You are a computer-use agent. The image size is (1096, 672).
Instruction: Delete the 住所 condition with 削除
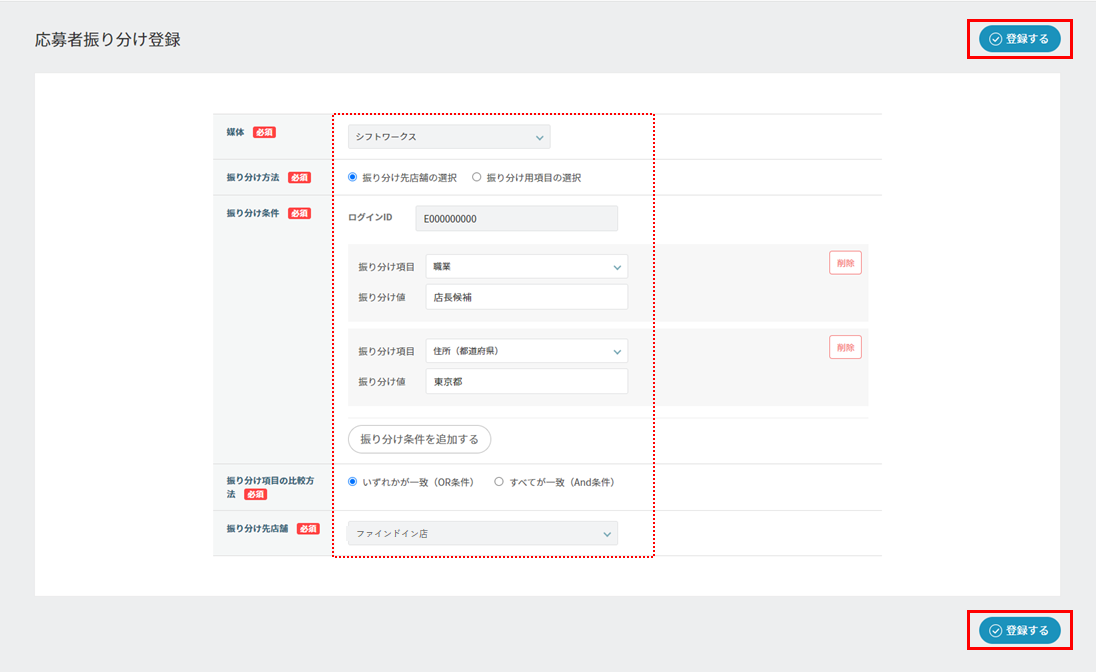click(x=845, y=347)
